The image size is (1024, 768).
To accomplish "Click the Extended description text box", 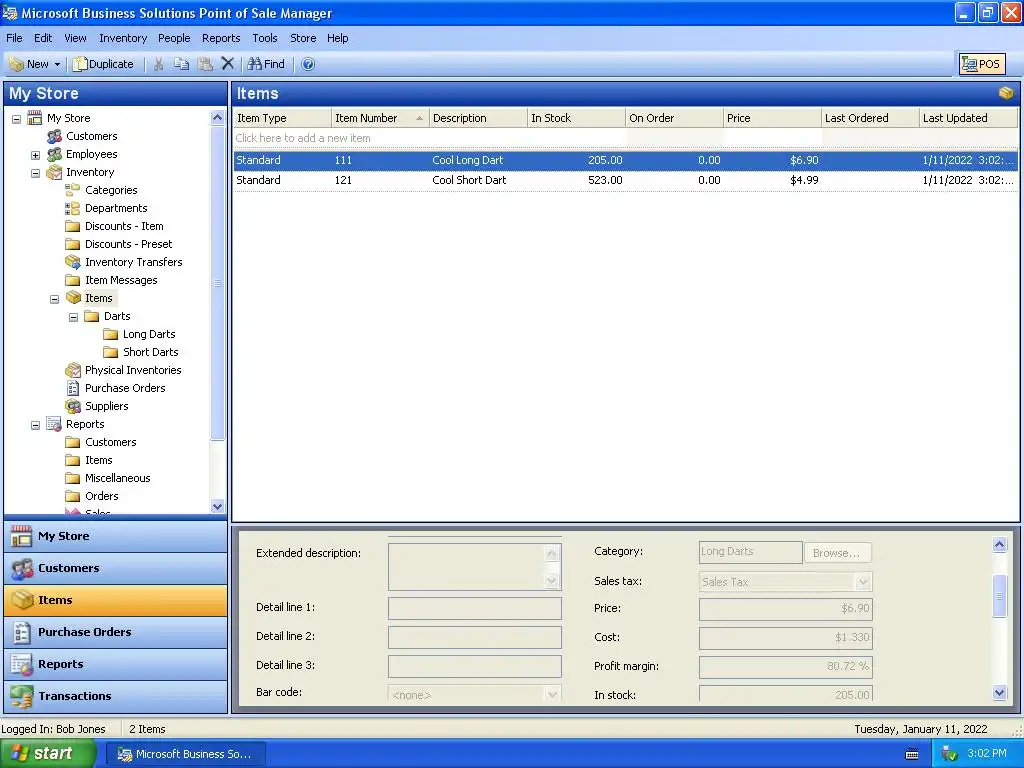I will coord(475,567).
